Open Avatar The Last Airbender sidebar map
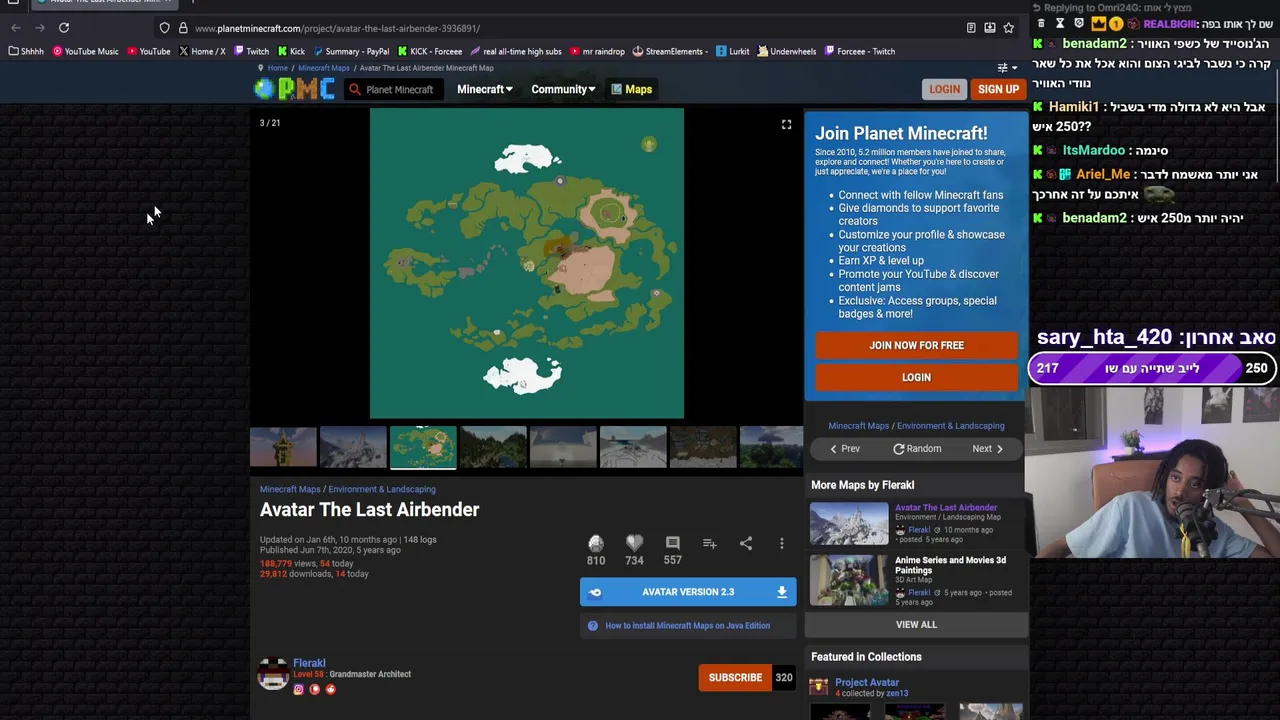 (946, 508)
